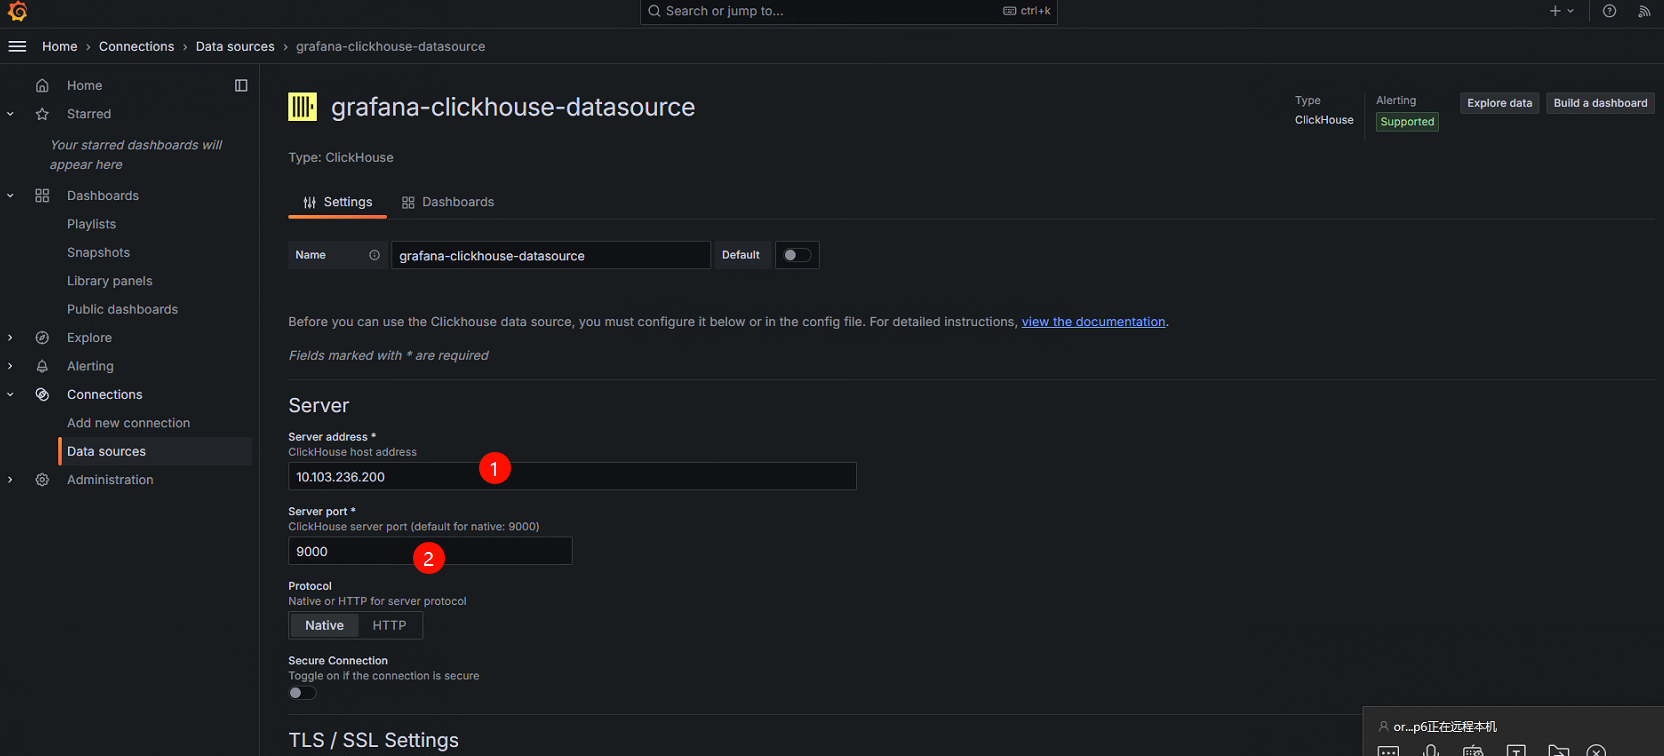Open Library panels in the sidebar
This screenshot has height=756, width=1664.
pyautogui.click(x=110, y=281)
